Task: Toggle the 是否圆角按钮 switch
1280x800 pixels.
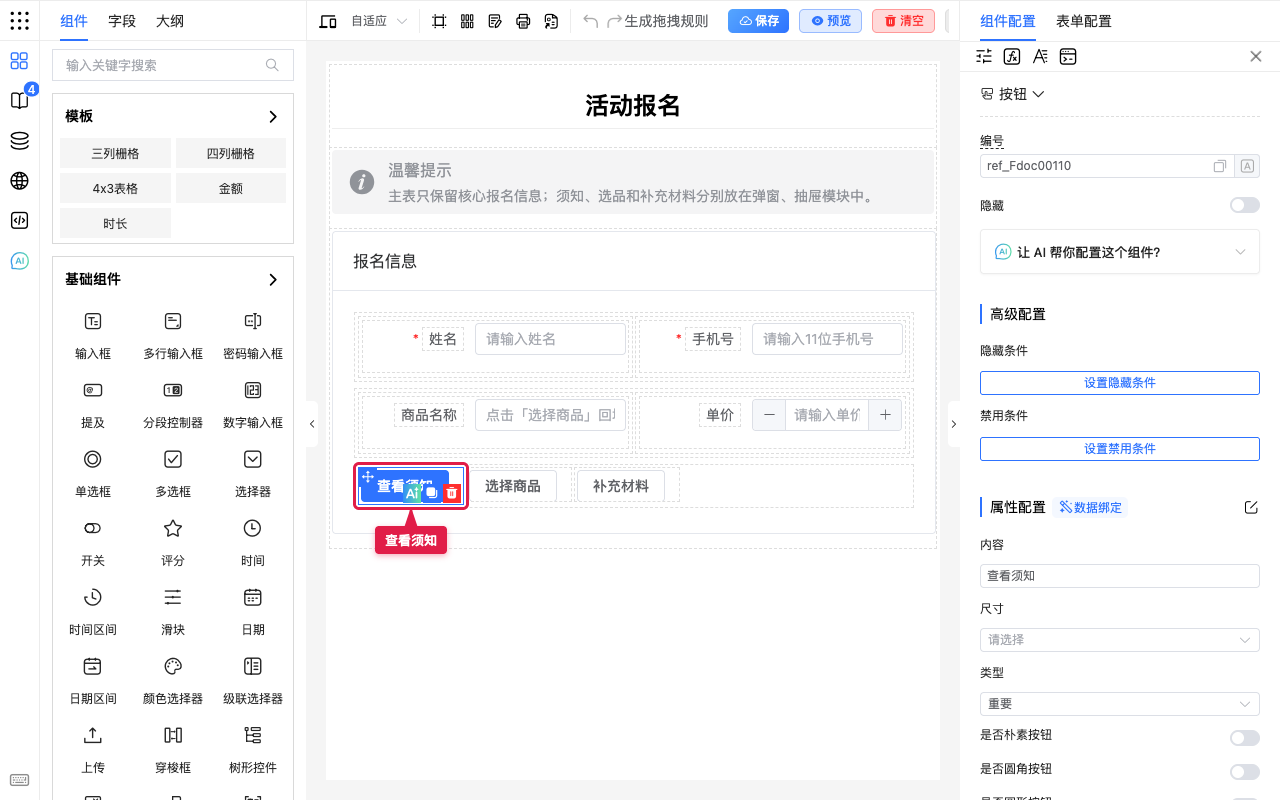Action: tap(1245, 772)
